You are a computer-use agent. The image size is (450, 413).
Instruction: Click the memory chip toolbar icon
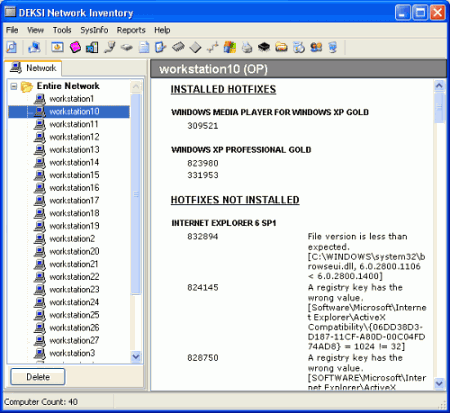[x=178, y=47]
